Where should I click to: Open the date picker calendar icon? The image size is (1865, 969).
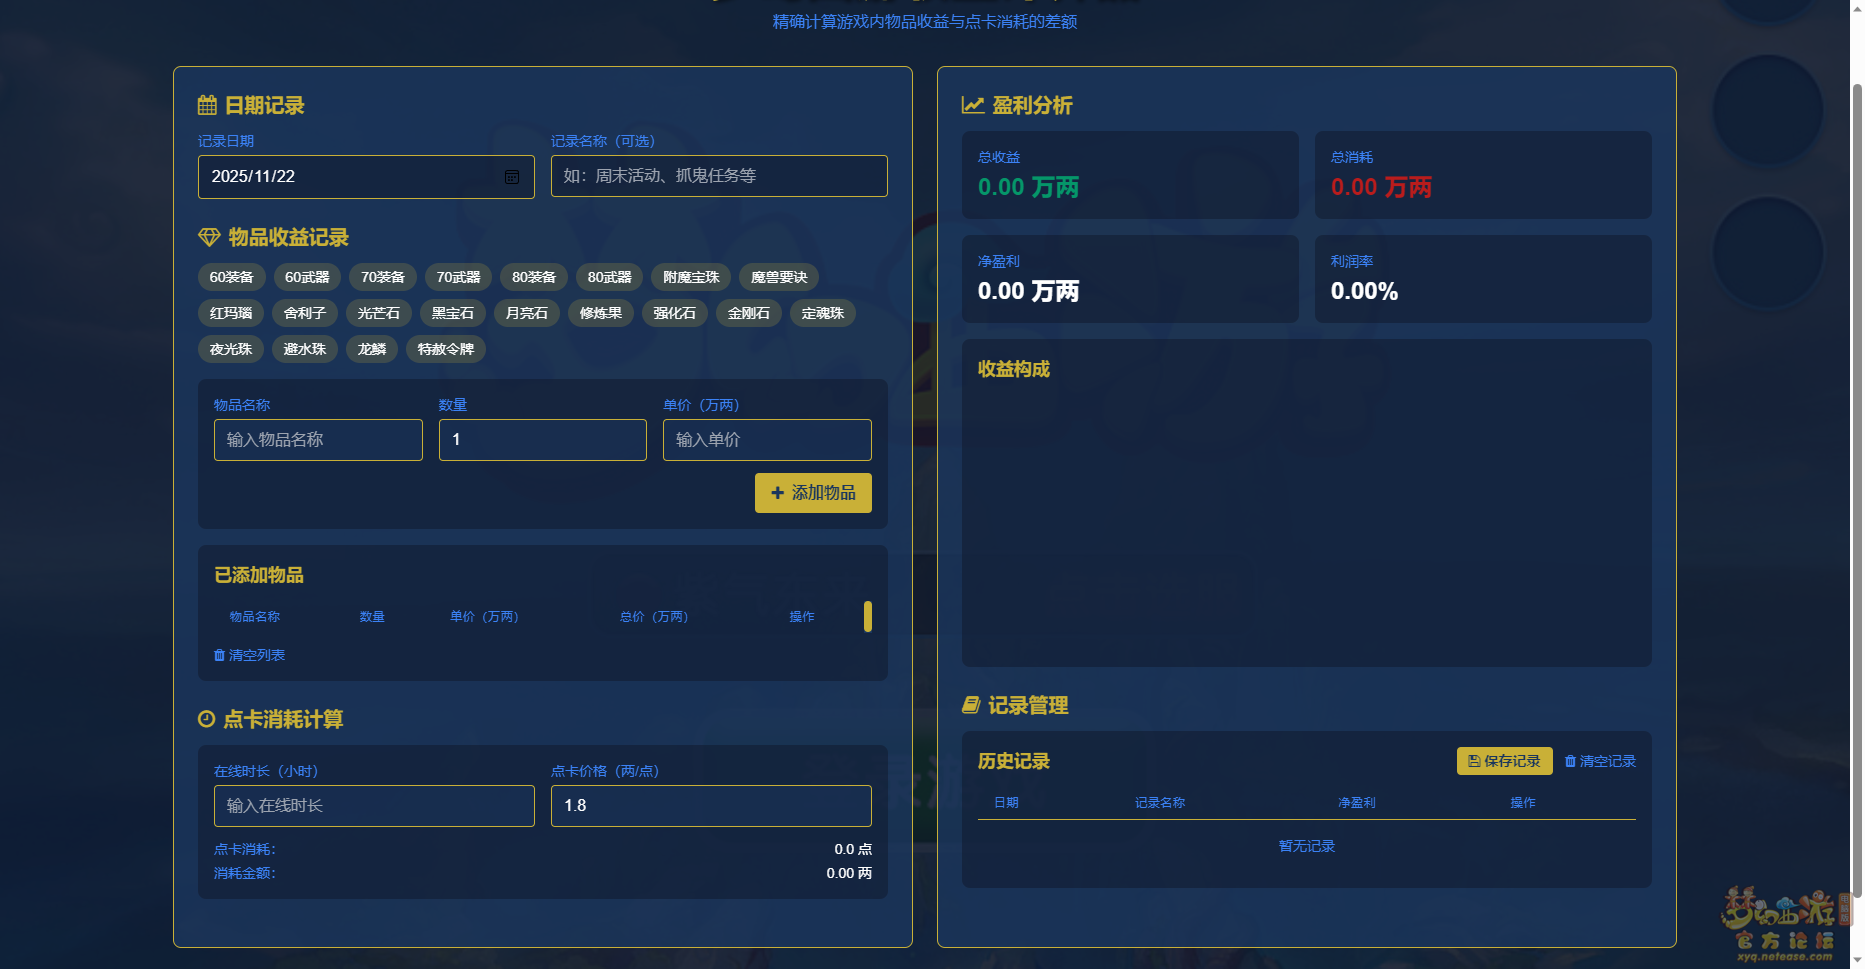click(511, 177)
